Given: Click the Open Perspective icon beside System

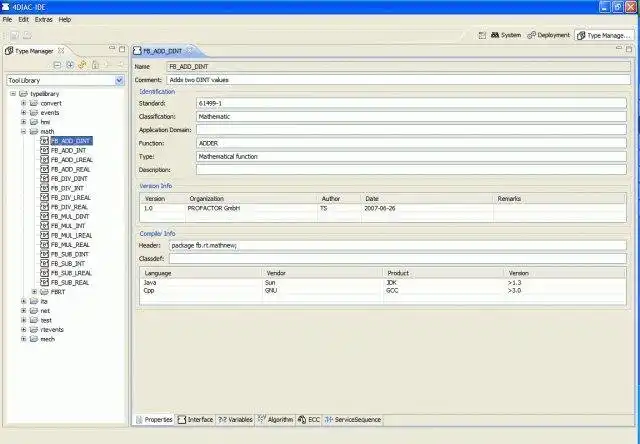Looking at the screenshot, I should 482,36.
